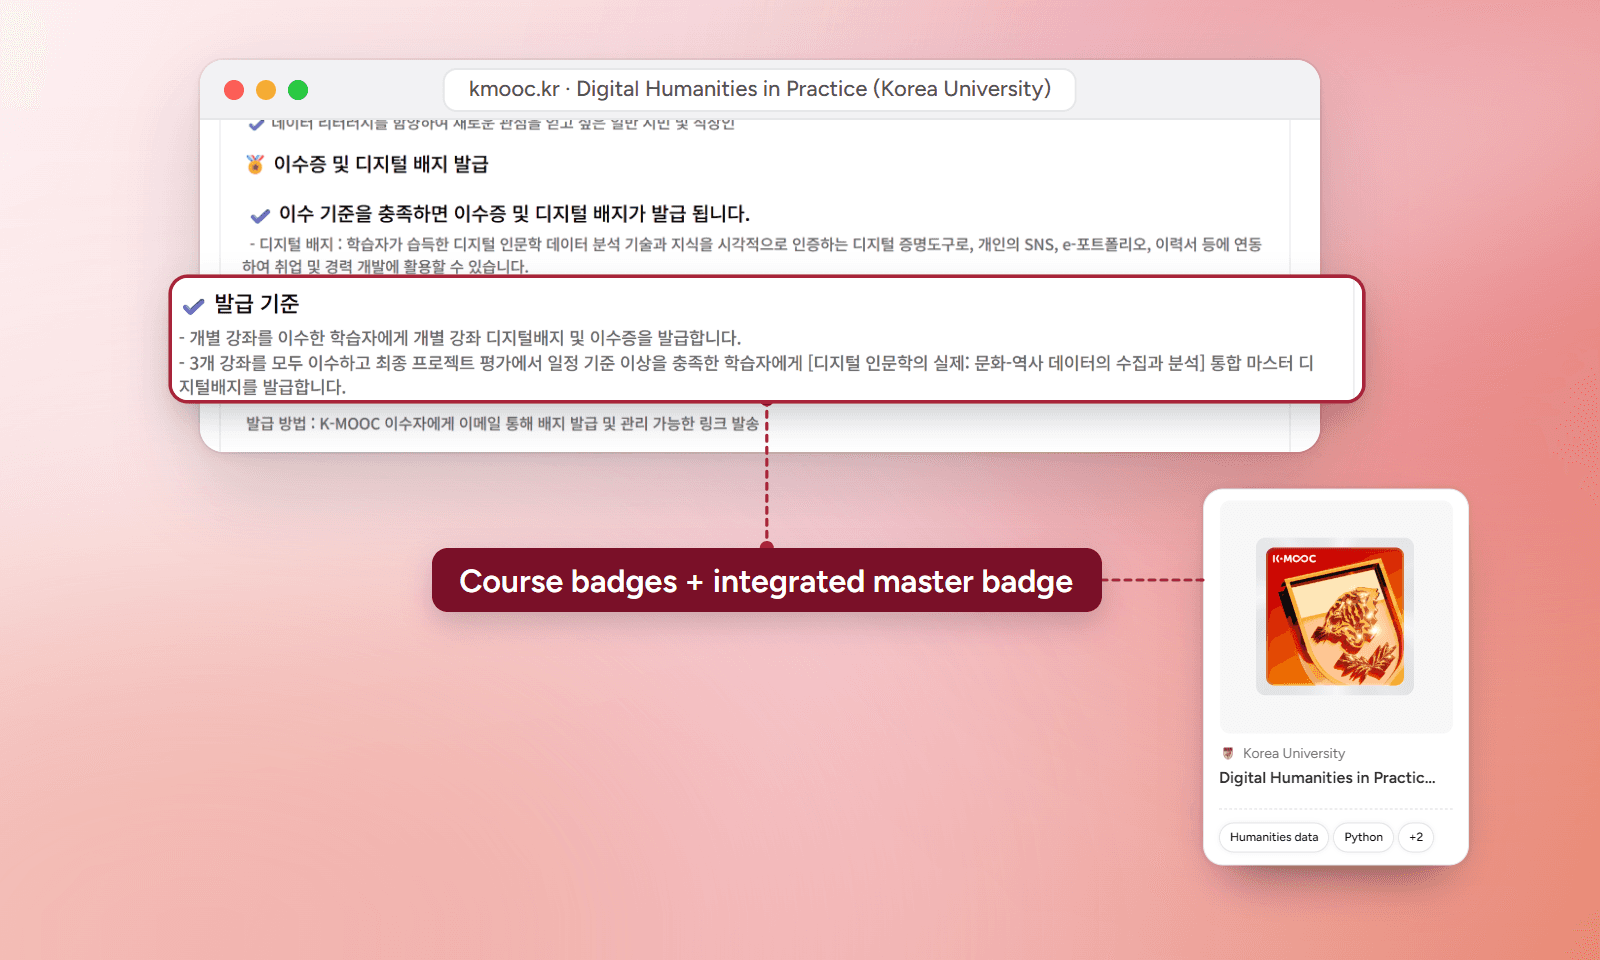Click the checkmark beside 발급 기준
The width and height of the screenshot is (1600, 960).
pyautogui.click(x=193, y=306)
